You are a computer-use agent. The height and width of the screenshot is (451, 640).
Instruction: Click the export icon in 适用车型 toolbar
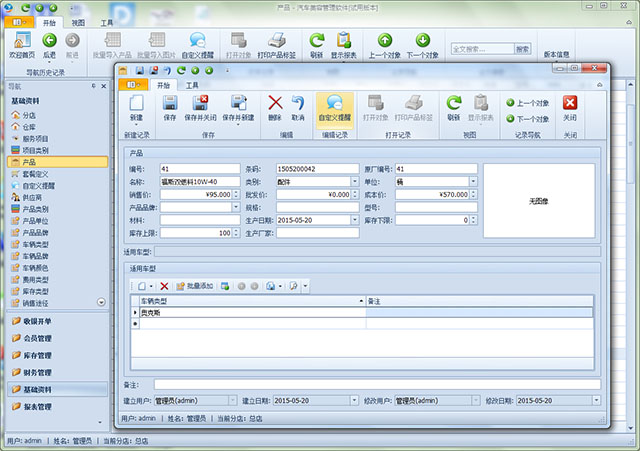click(270, 286)
